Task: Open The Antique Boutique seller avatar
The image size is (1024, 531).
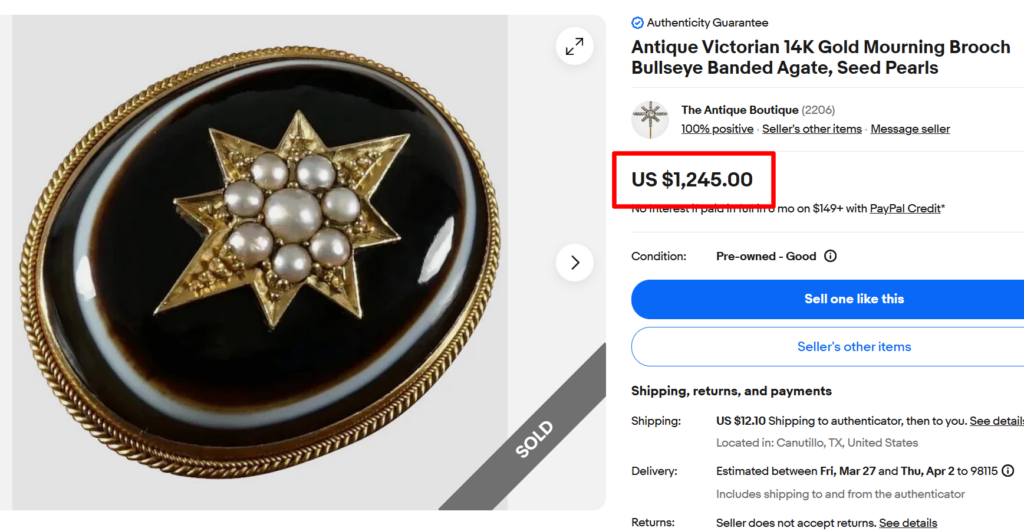Action: [650, 119]
